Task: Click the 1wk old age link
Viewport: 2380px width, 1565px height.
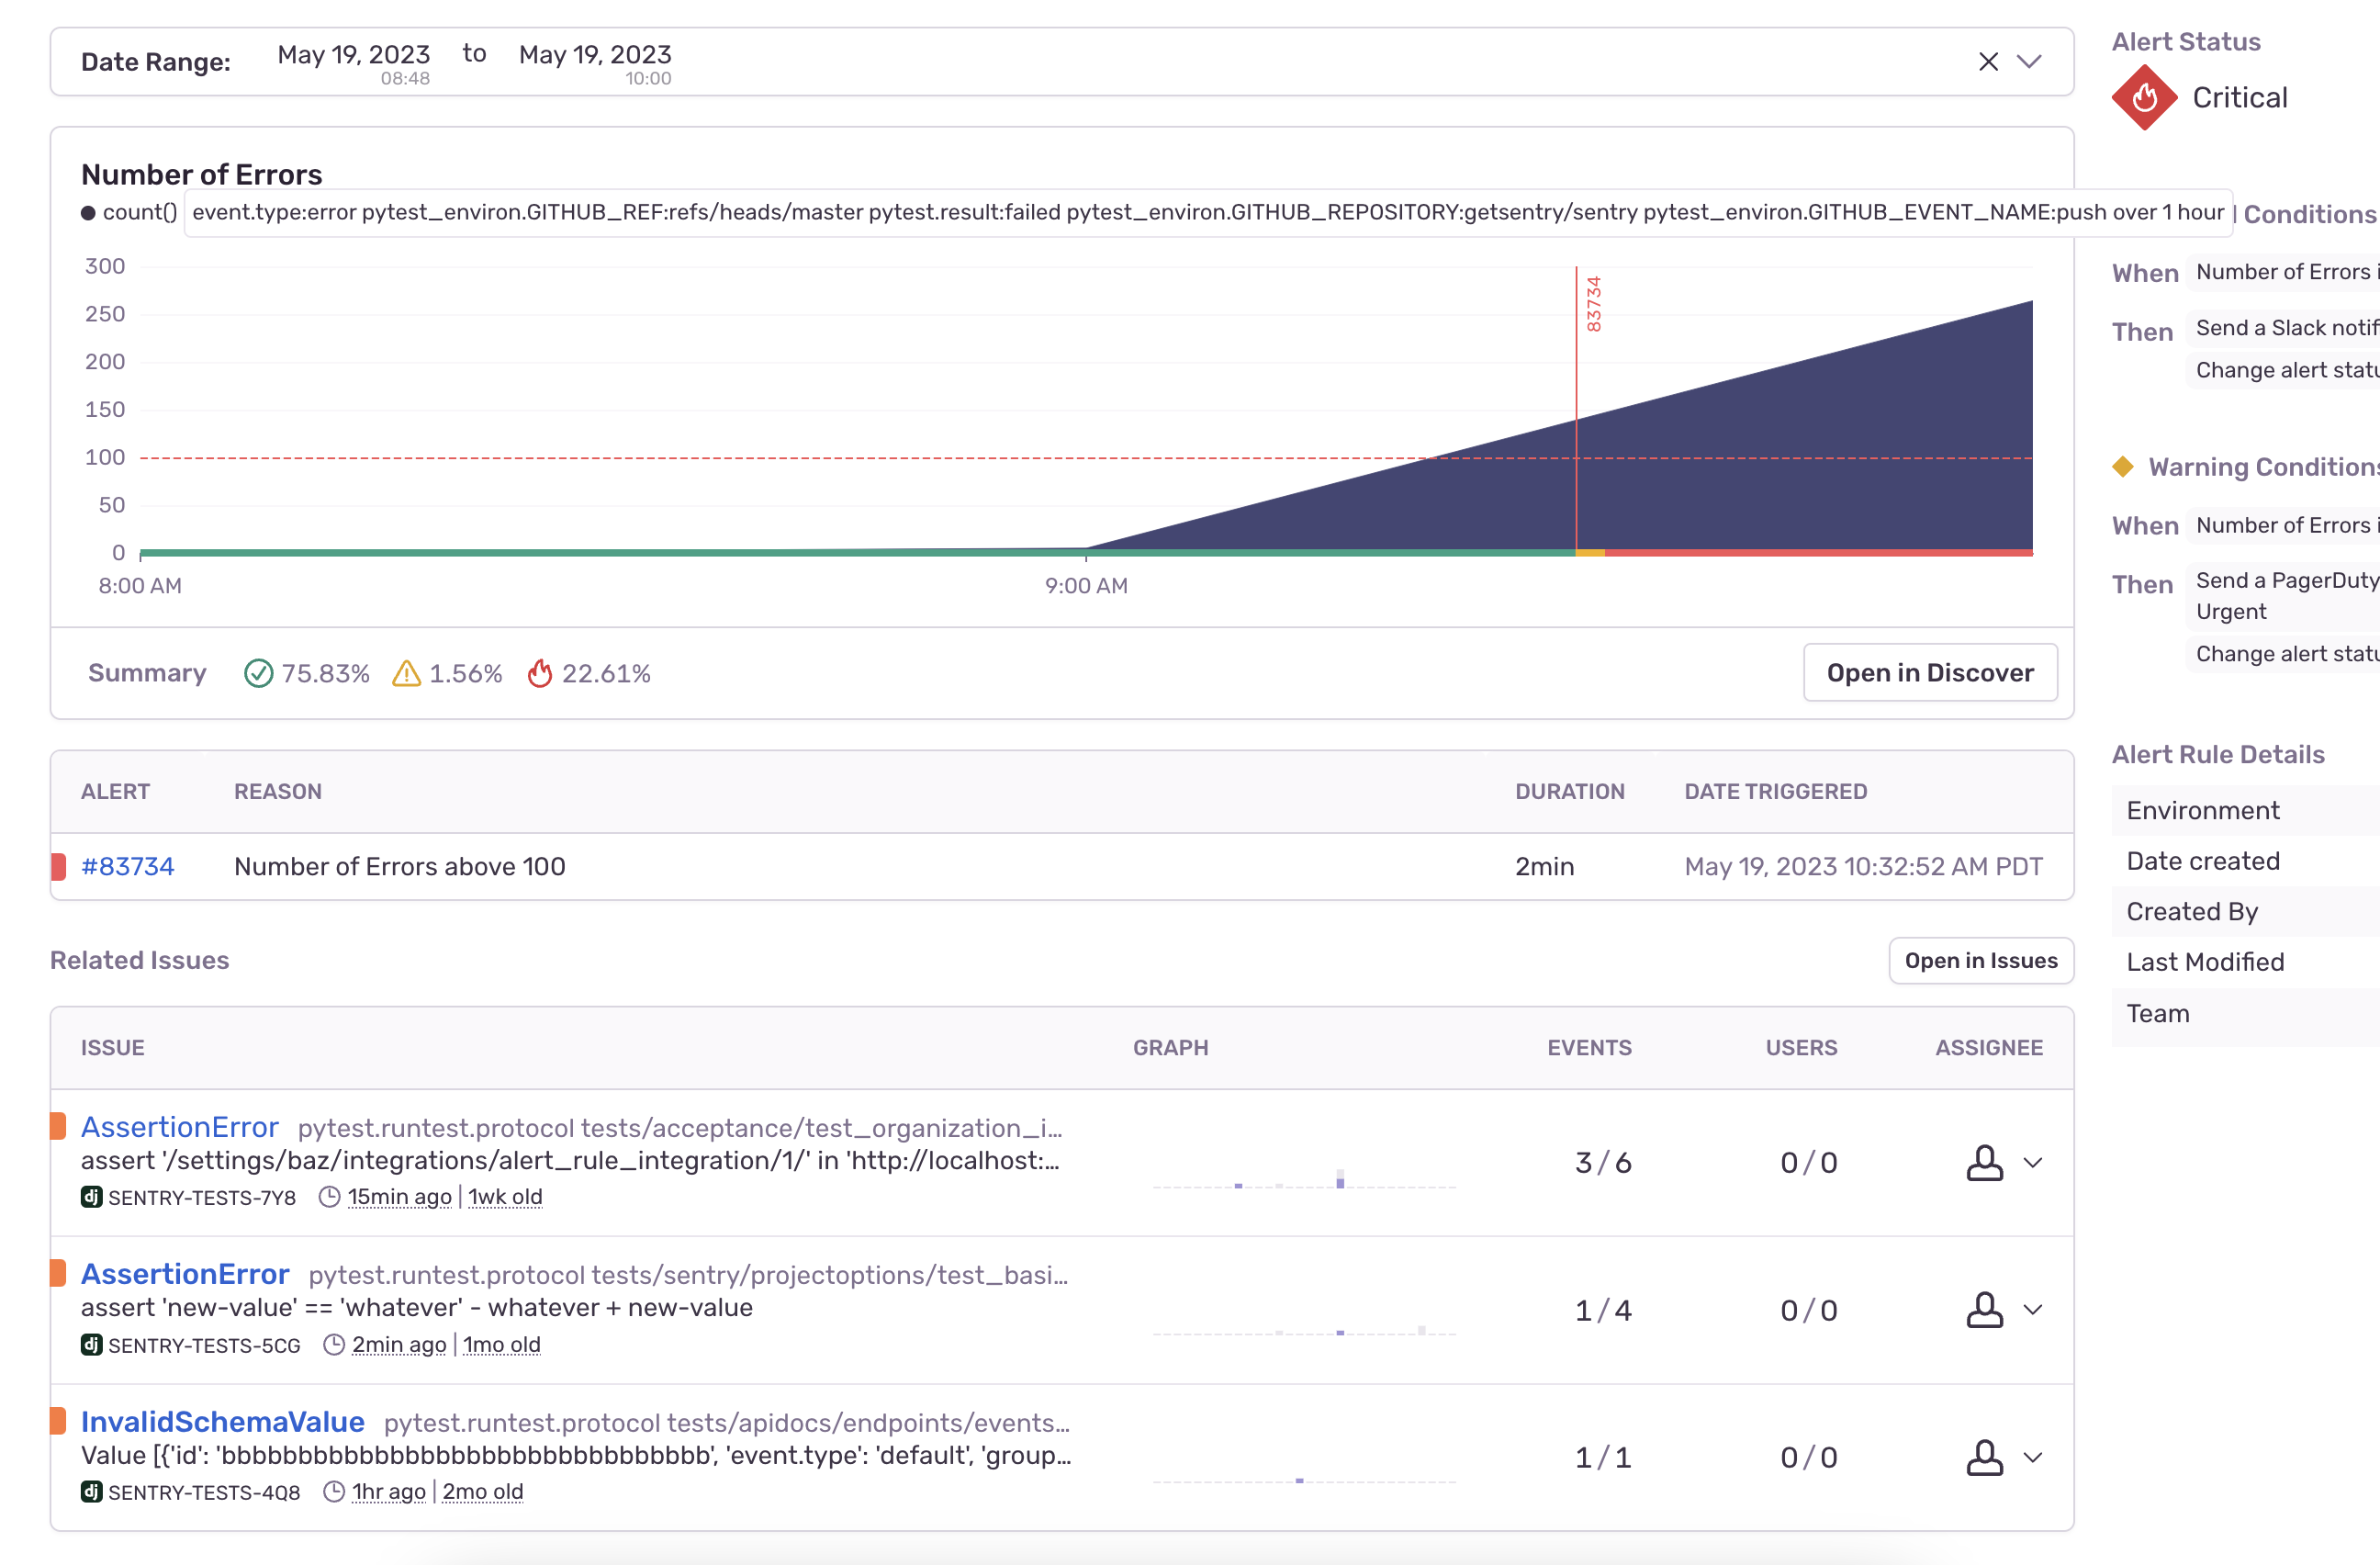Action: [x=505, y=1196]
